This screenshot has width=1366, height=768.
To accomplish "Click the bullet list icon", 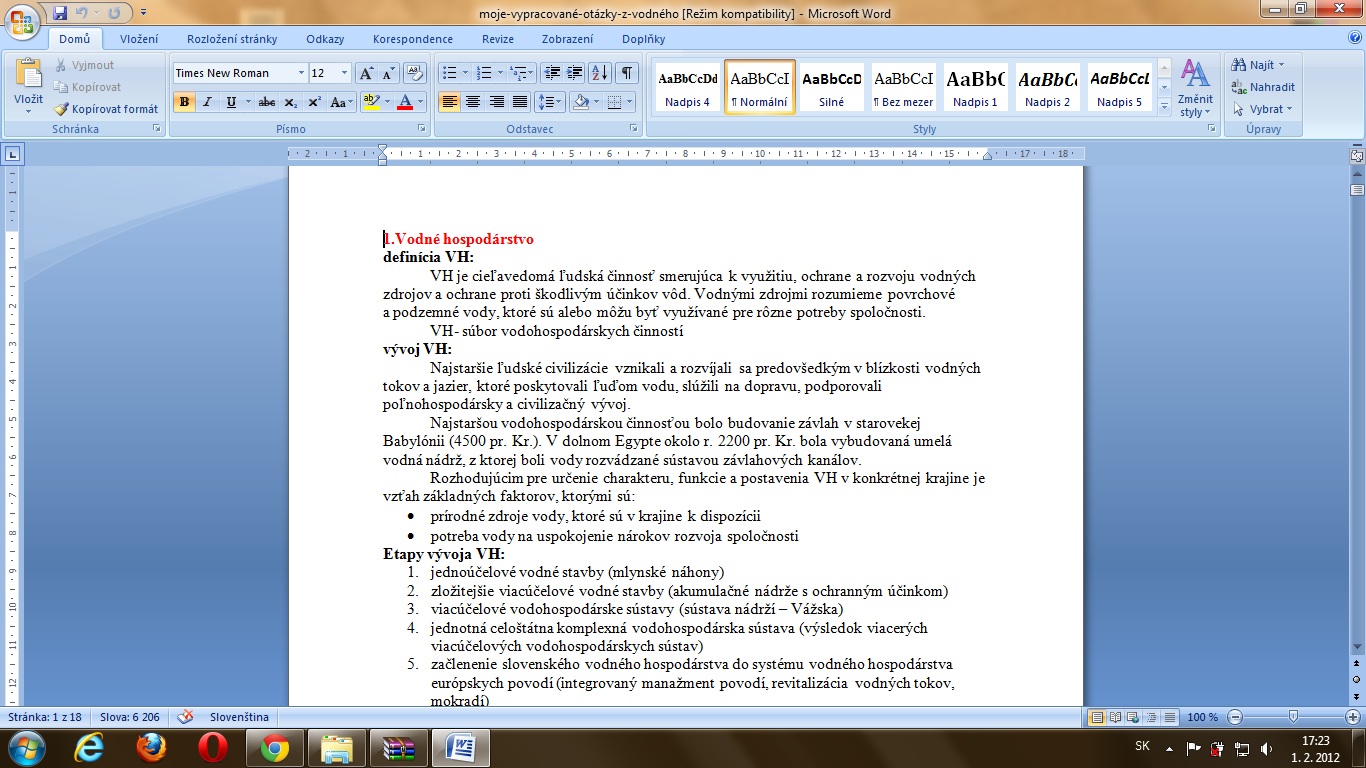I will tap(449, 73).
